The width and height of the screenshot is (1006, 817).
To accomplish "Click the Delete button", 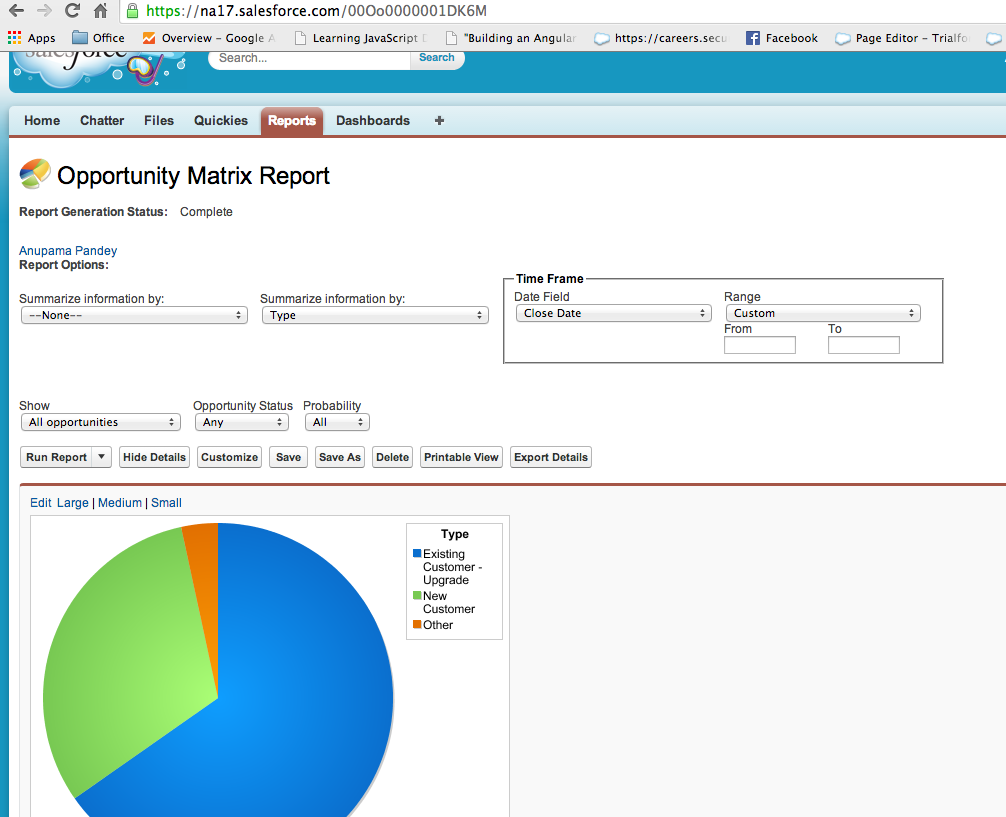I will (392, 457).
